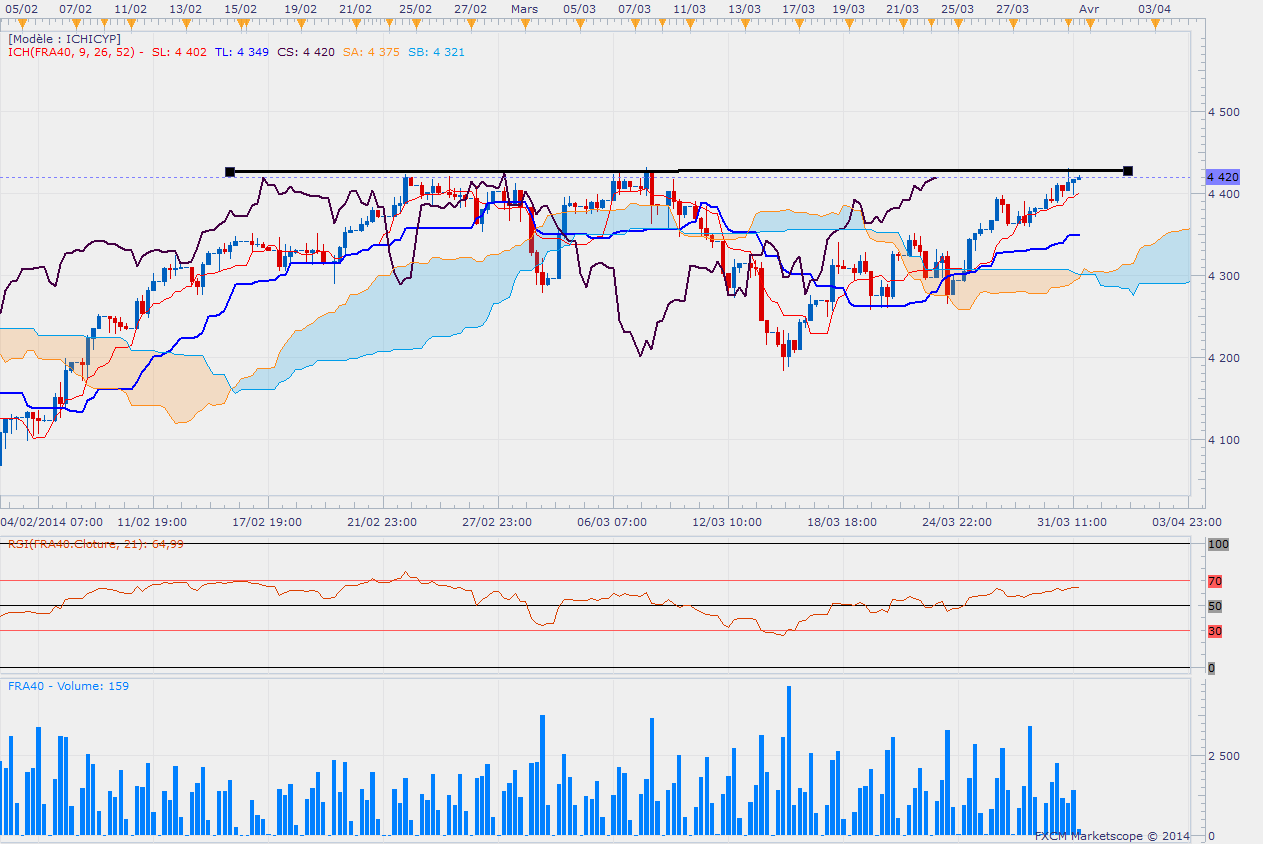This screenshot has width=1263, height=844.
Task: Click the '11/02 19:00' time axis label
Action: 152,522
